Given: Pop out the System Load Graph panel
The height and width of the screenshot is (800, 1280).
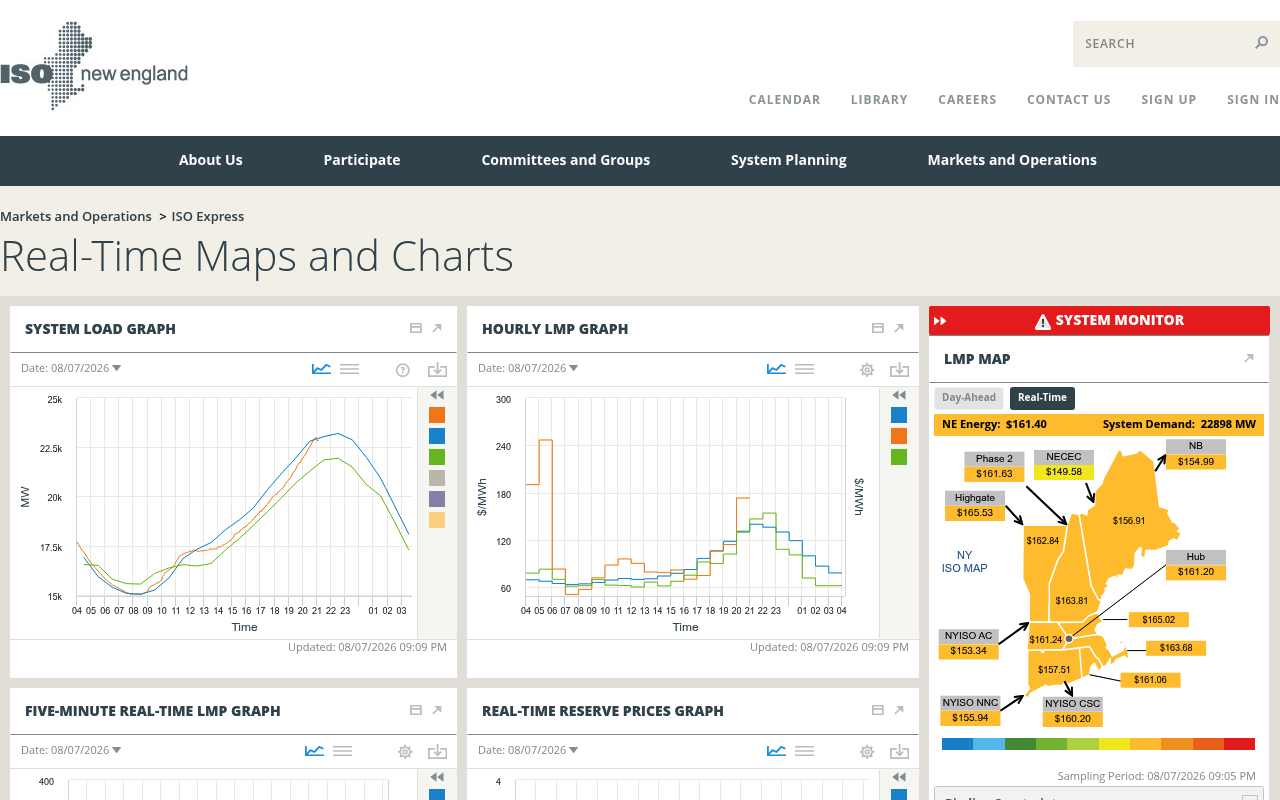Looking at the screenshot, I should point(437,328).
